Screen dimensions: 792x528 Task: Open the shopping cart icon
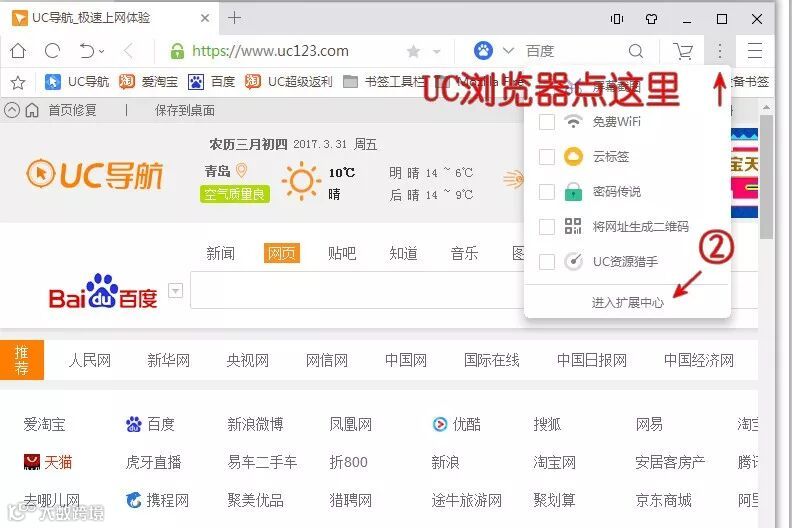pos(683,51)
